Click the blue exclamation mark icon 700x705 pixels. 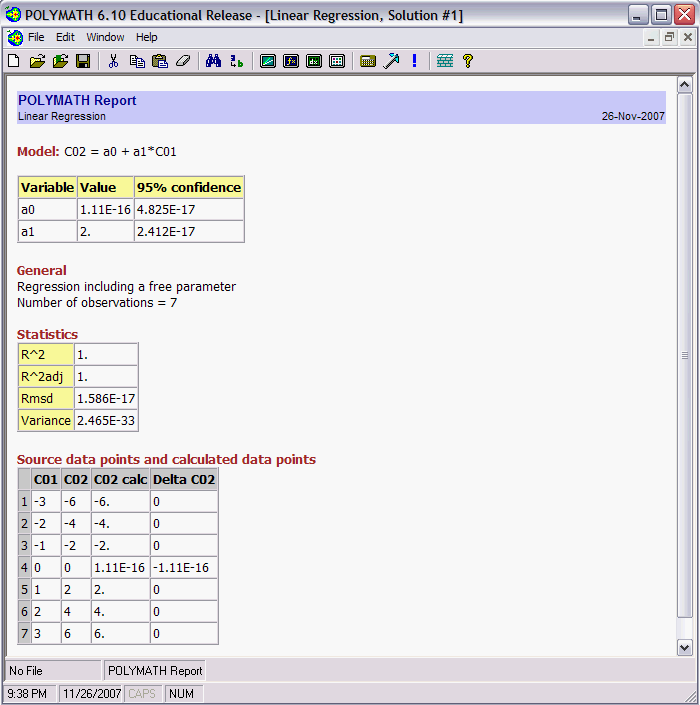pos(414,61)
